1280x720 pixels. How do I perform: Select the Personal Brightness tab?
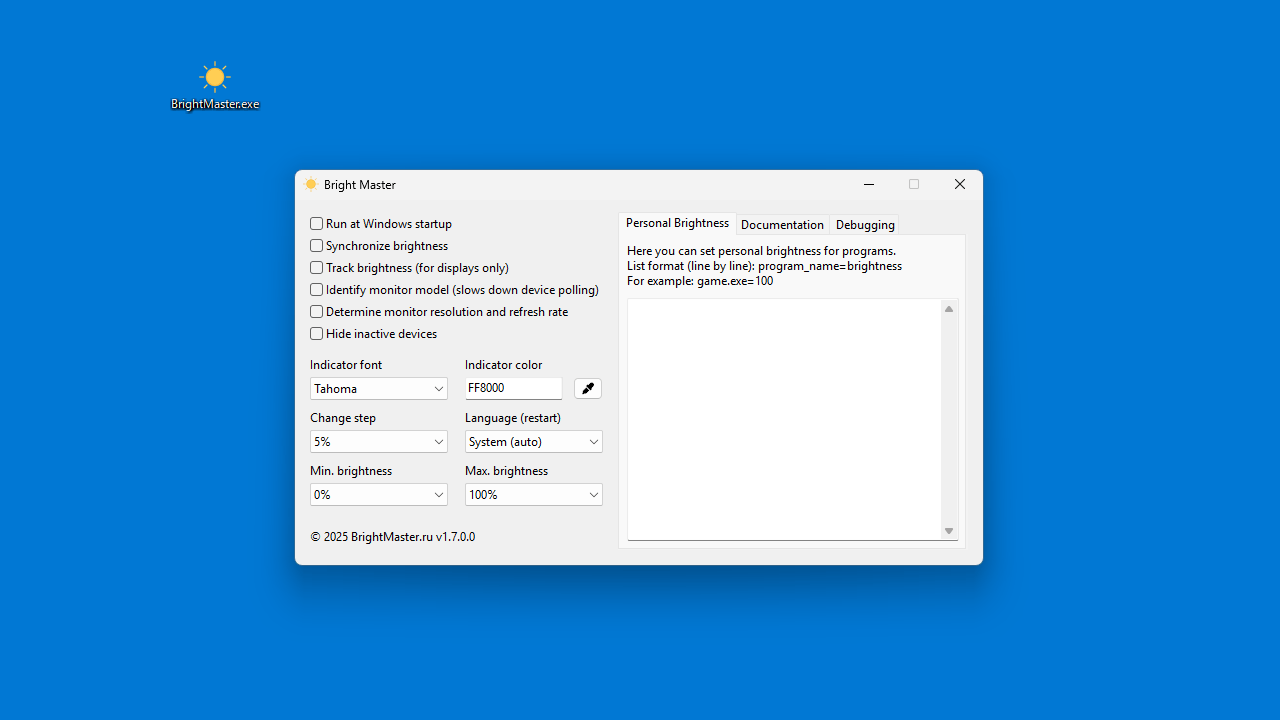[677, 223]
